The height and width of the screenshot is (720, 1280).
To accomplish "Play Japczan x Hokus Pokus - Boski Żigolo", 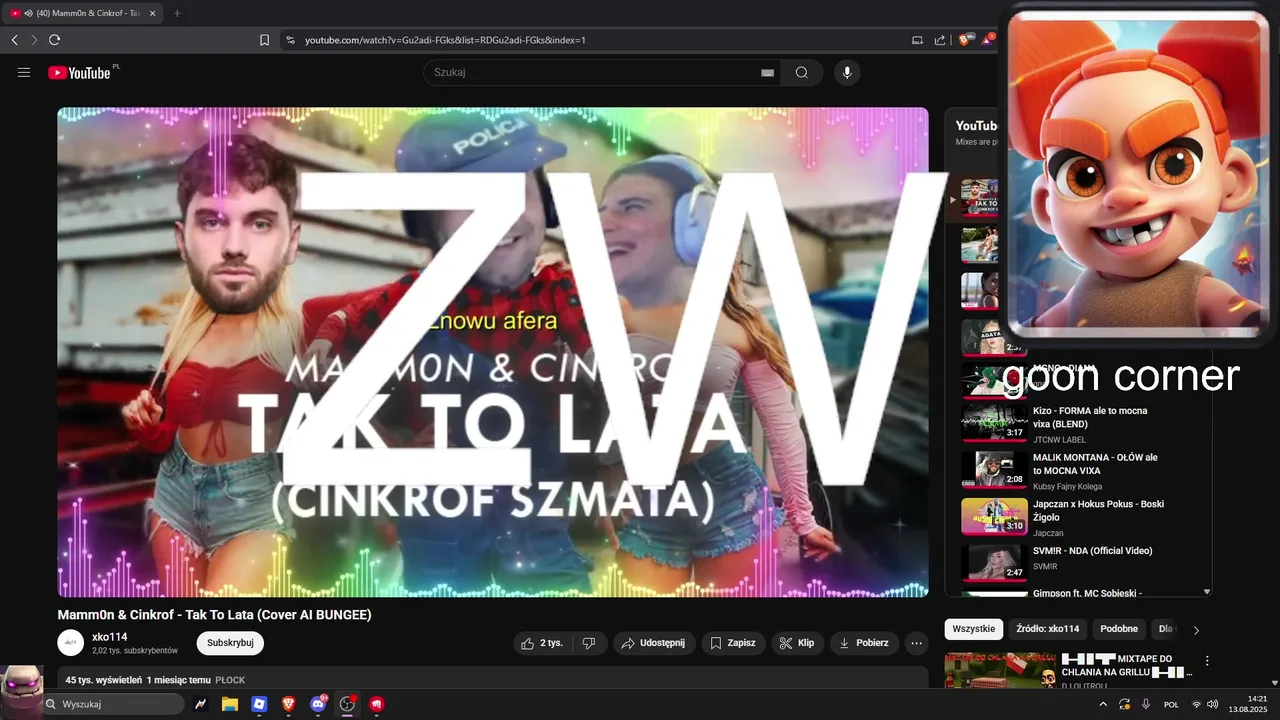I will pyautogui.click(x=1098, y=511).
